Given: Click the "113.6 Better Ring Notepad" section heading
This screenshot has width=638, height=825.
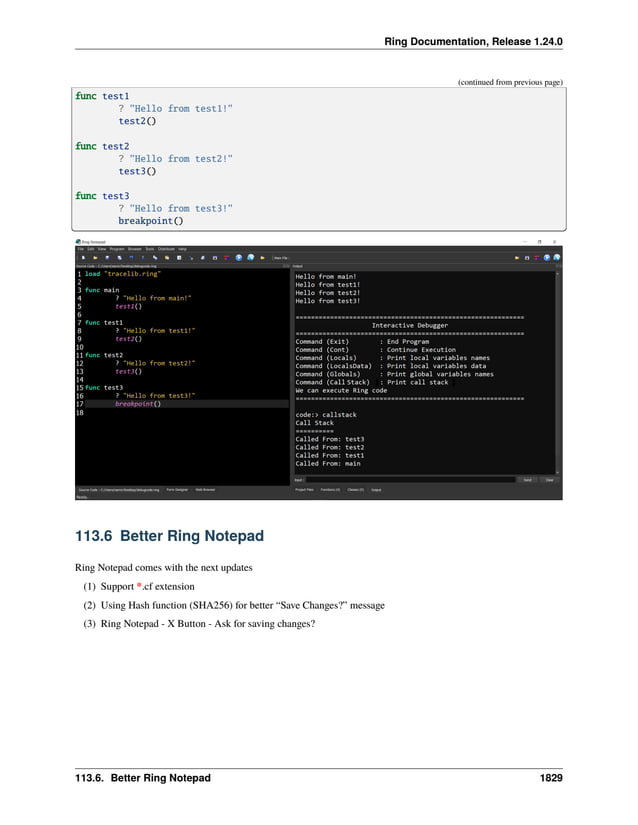Looking at the screenshot, I should tap(169, 536).
